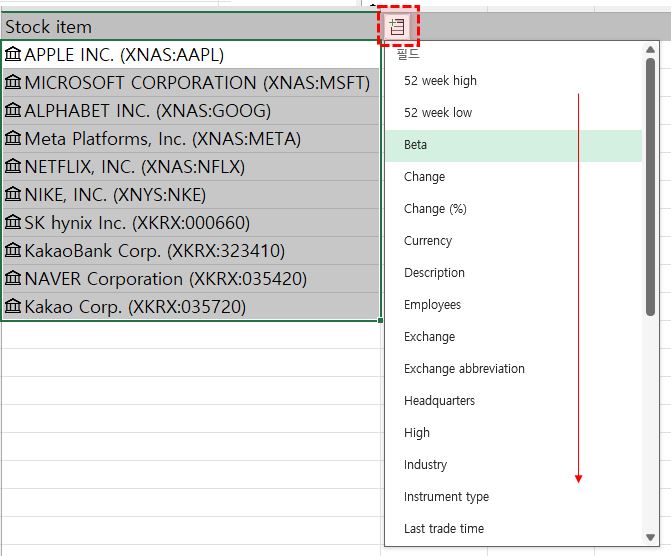
Task: Select the APPLE INC. (XNAS:AAPL) cell
Action: pyautogui.click(x=191, y=54)
